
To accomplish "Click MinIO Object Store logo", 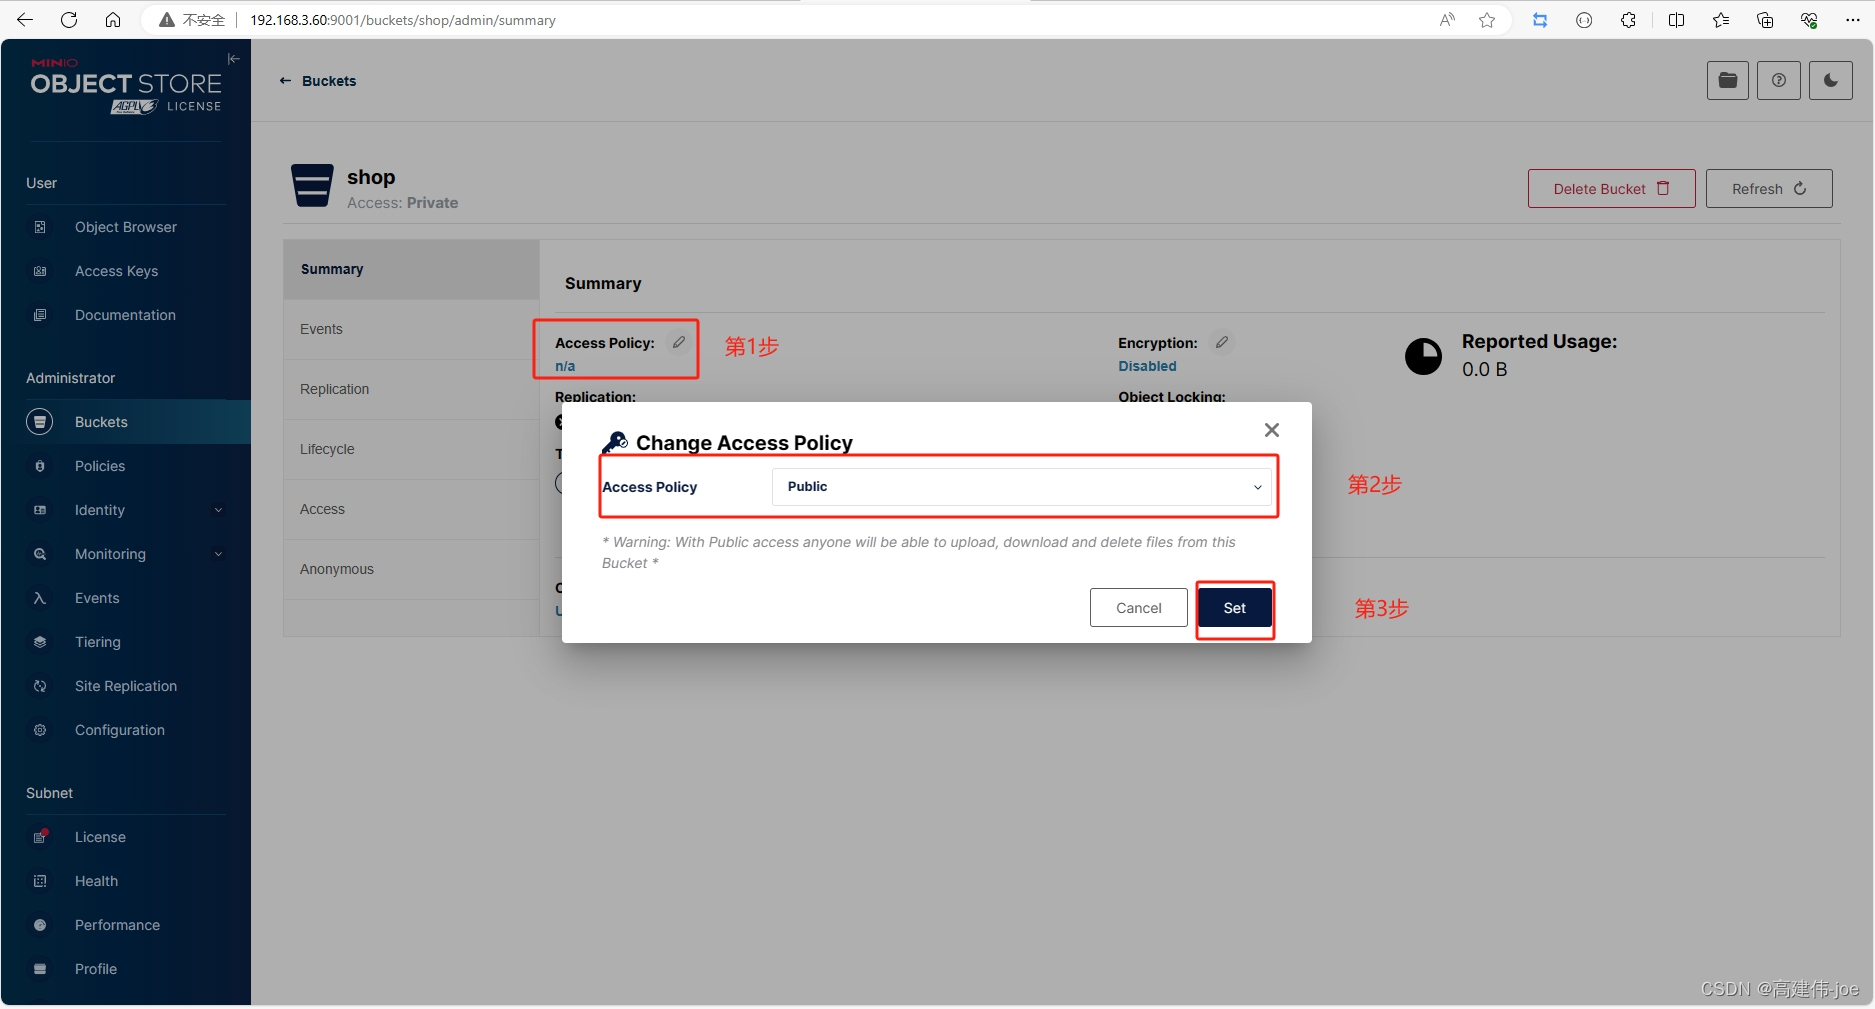I will [x=126, y=87].
